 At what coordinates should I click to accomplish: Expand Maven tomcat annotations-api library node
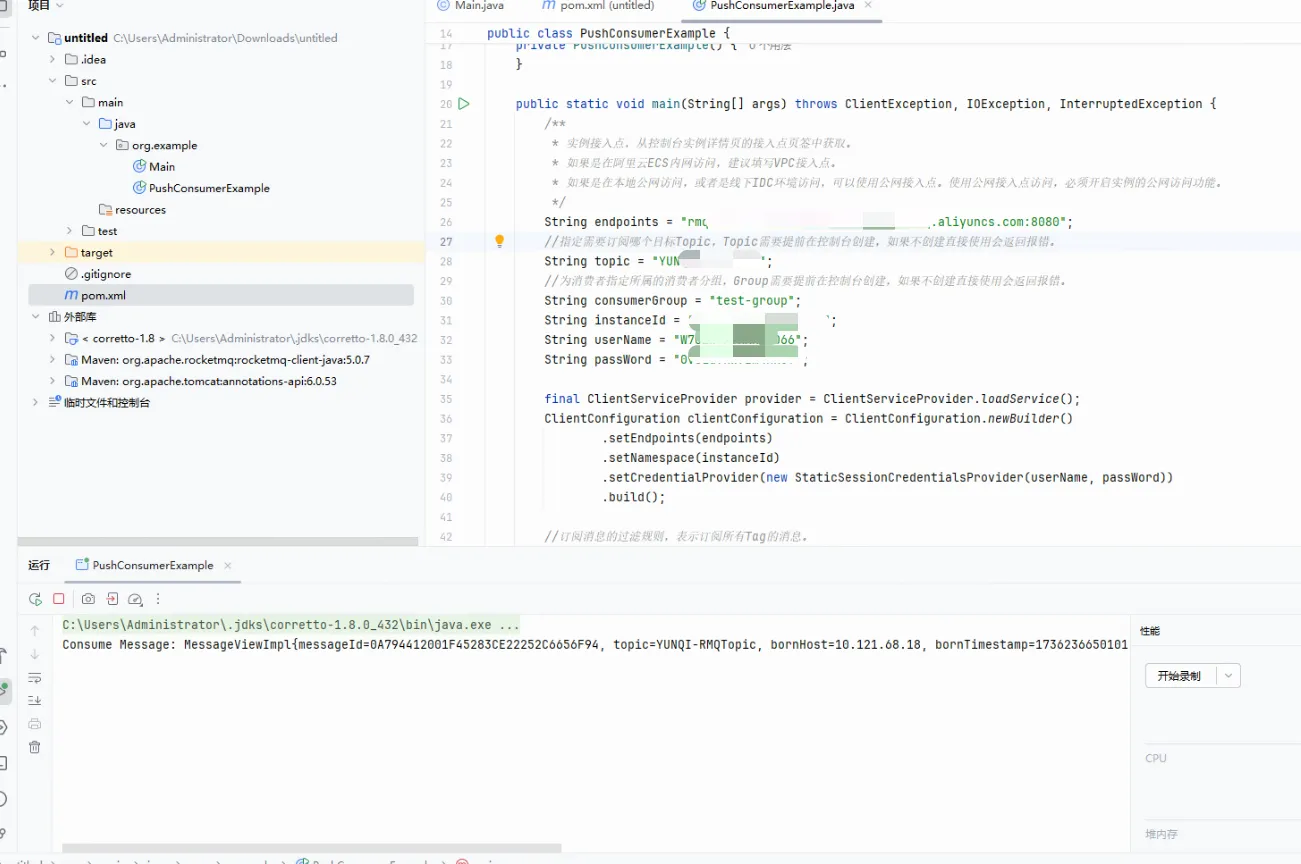53,381
